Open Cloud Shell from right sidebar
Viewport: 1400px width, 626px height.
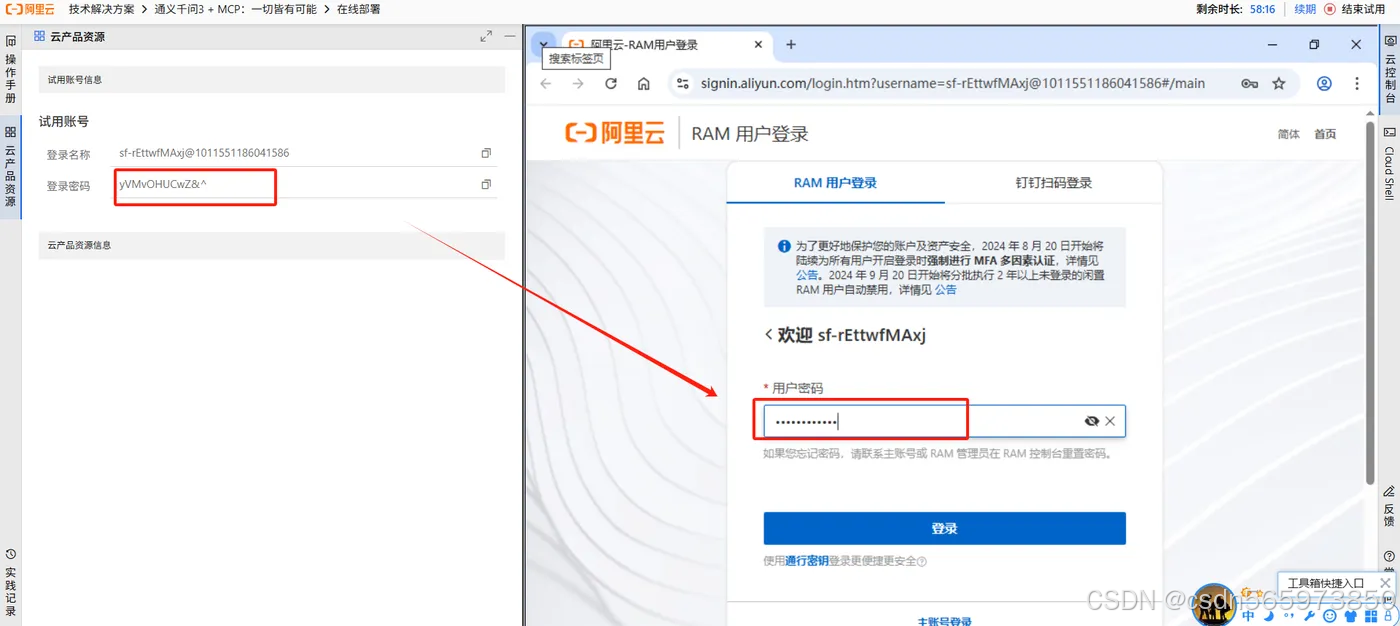(x=1390, y=163)
